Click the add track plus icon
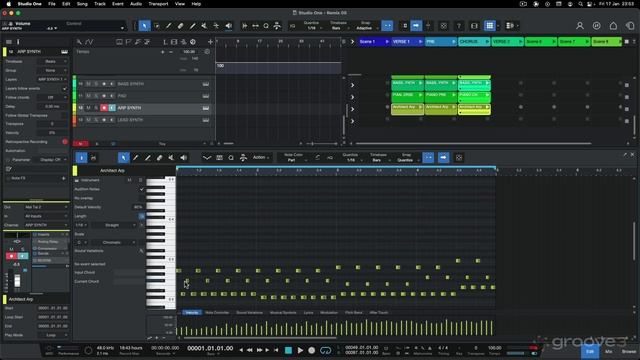The height and width of the screenshot is (360, 640). pos(210,42)
